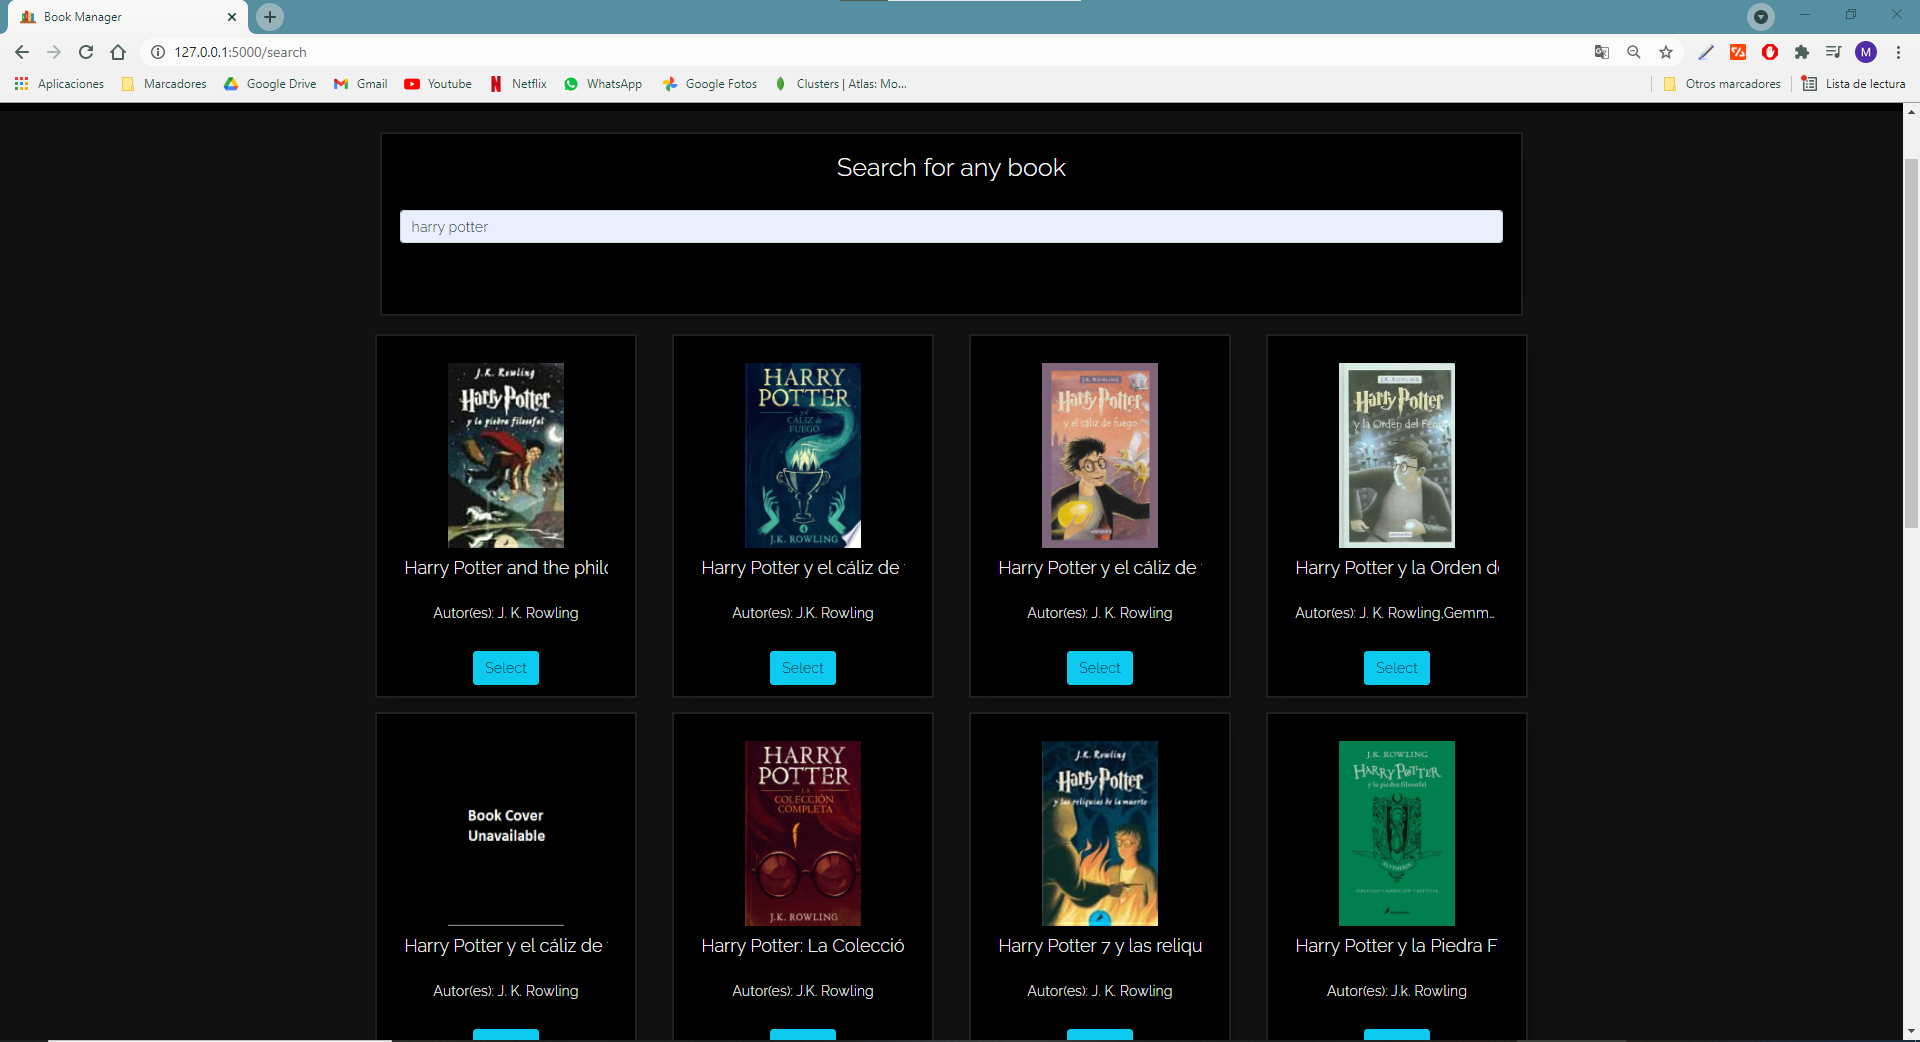Image resolution: width=1920 pixels, height=1042 pixels.
Task: Open the Marcadores bookmark folder
Action: pos(164,84)
